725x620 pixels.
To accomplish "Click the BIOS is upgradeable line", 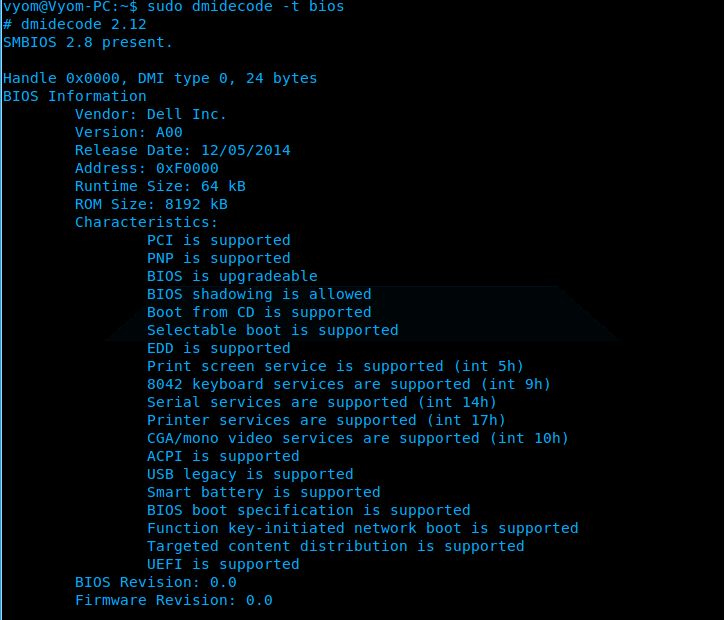I will pos(232,277).
